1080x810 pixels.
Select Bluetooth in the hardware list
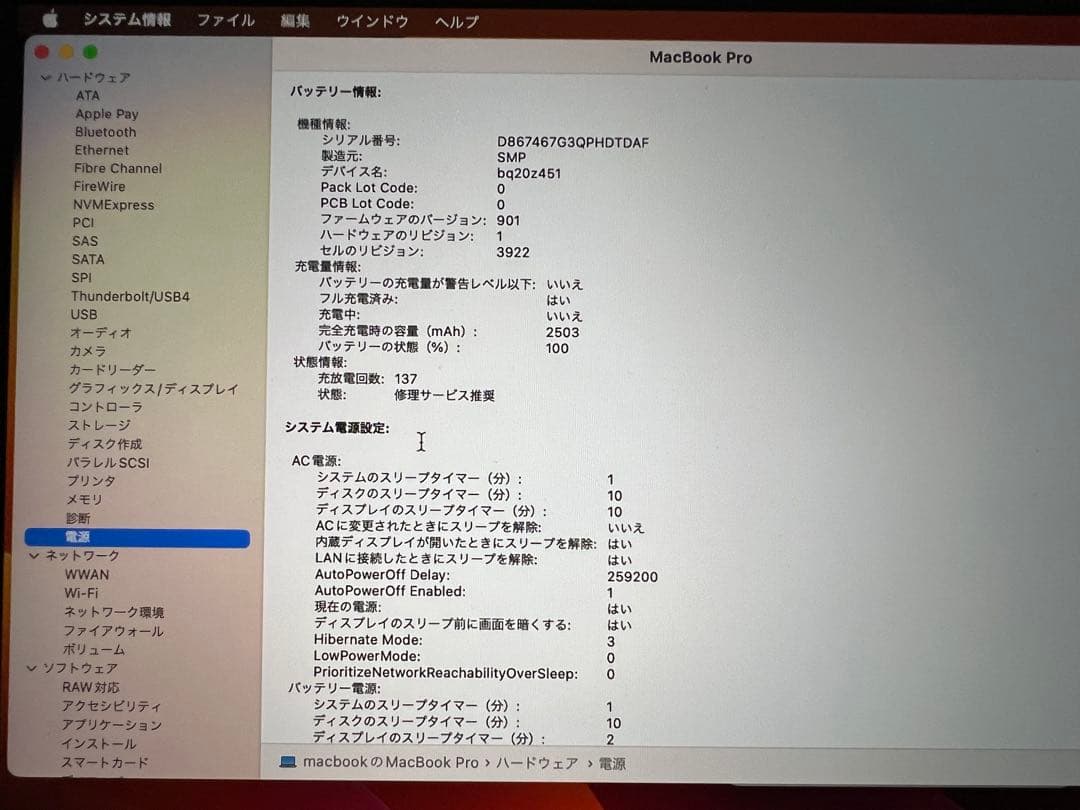[x=105, y=131]
